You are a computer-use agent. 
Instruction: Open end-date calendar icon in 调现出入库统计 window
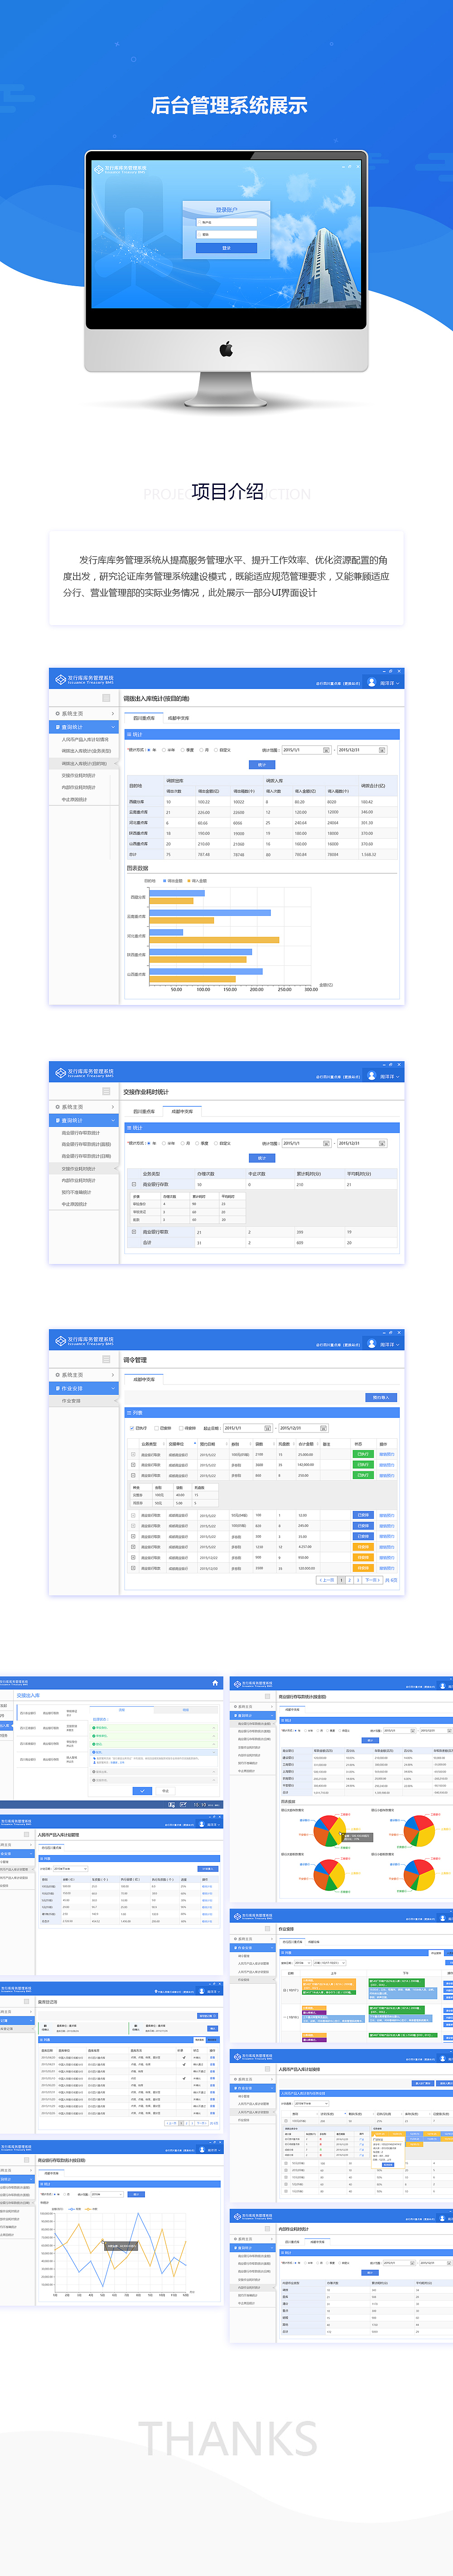(x=381, y=750)
